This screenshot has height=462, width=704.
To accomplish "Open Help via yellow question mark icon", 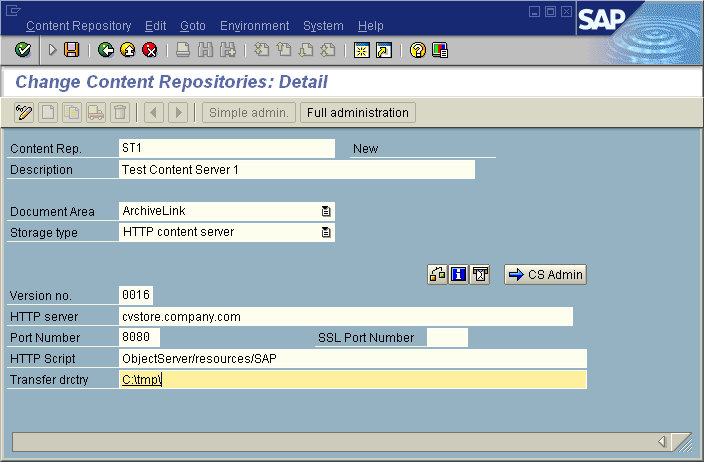I will point(418,49).
